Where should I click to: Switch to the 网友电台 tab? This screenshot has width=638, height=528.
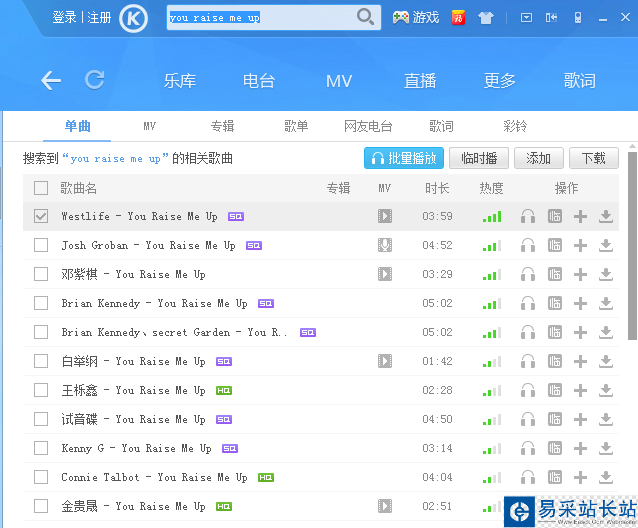coord(368,126)
